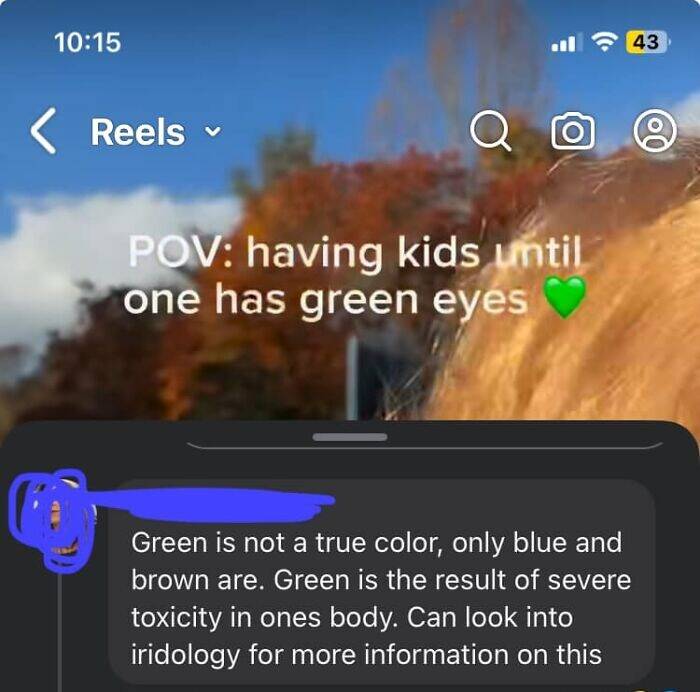Tap the 10:15 clock in status bar
The width and height of the screenshot is (700, 692).
pos(88,42)
